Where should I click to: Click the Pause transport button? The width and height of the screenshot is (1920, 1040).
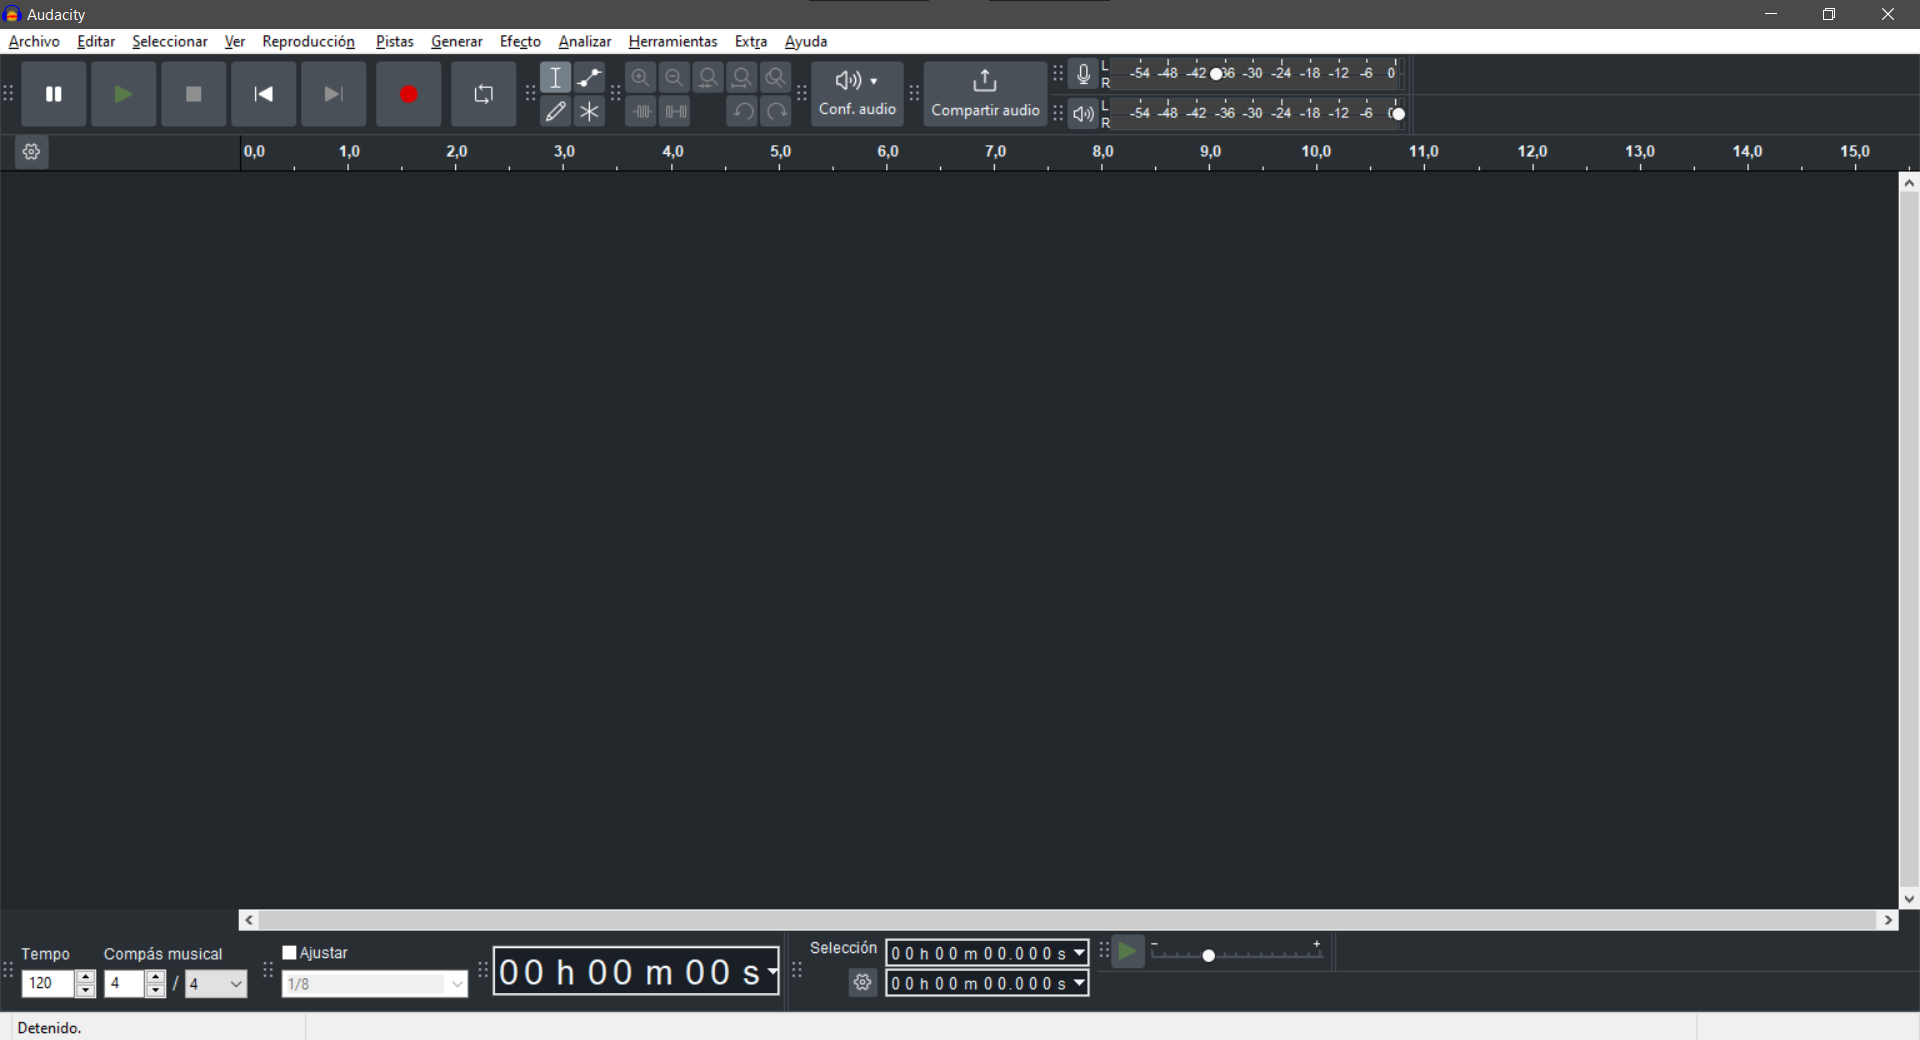54,94
